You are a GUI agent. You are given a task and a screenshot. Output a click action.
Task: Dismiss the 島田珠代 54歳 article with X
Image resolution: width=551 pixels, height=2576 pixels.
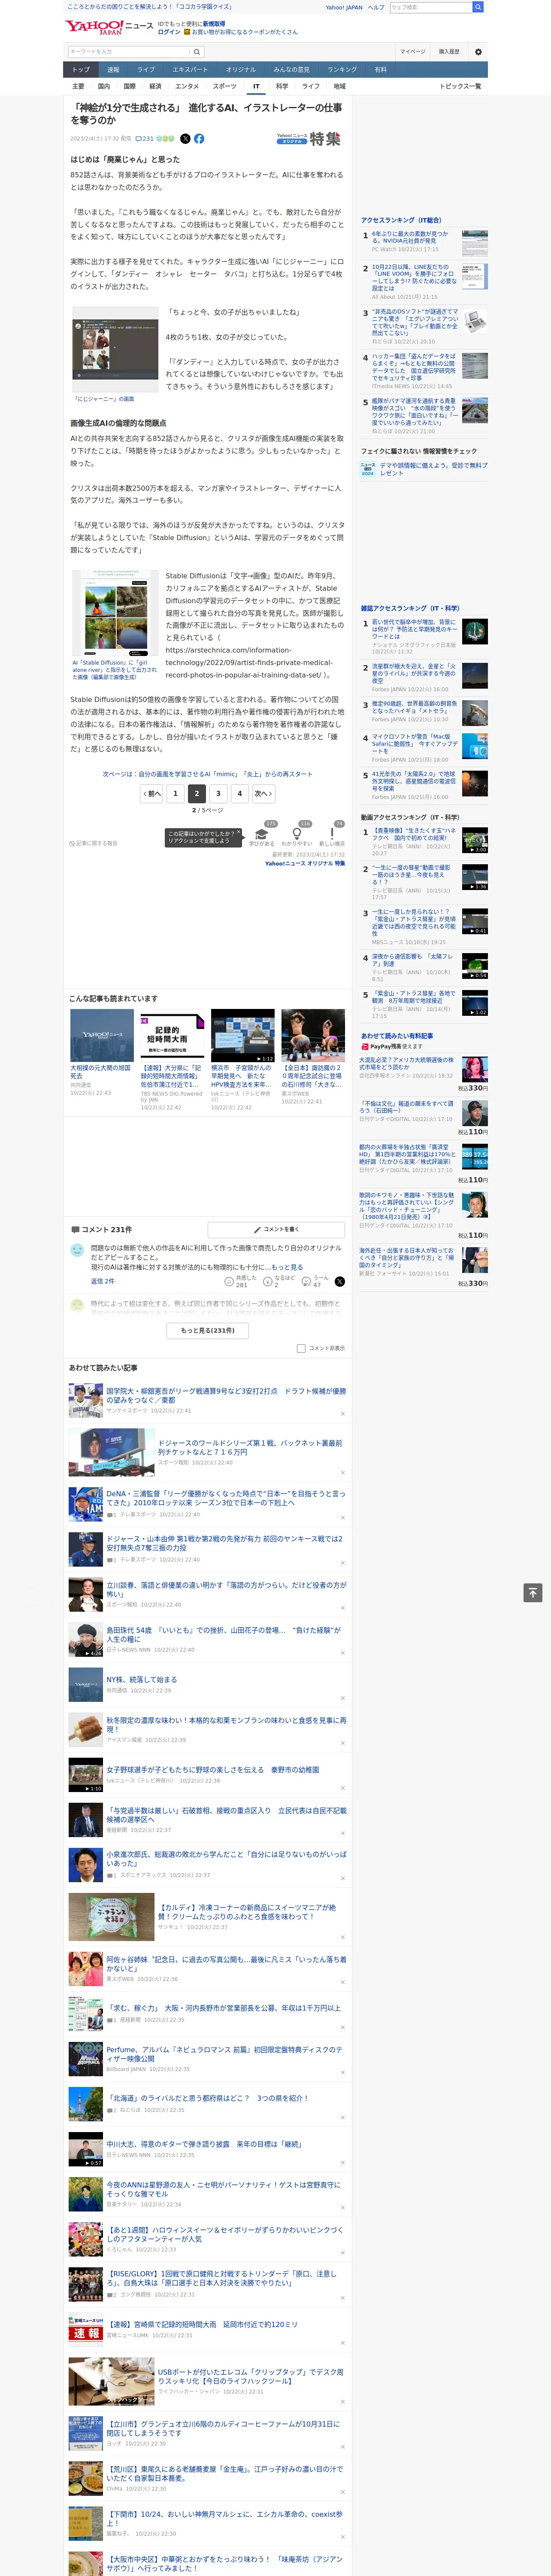click(x=343, y=1653)
